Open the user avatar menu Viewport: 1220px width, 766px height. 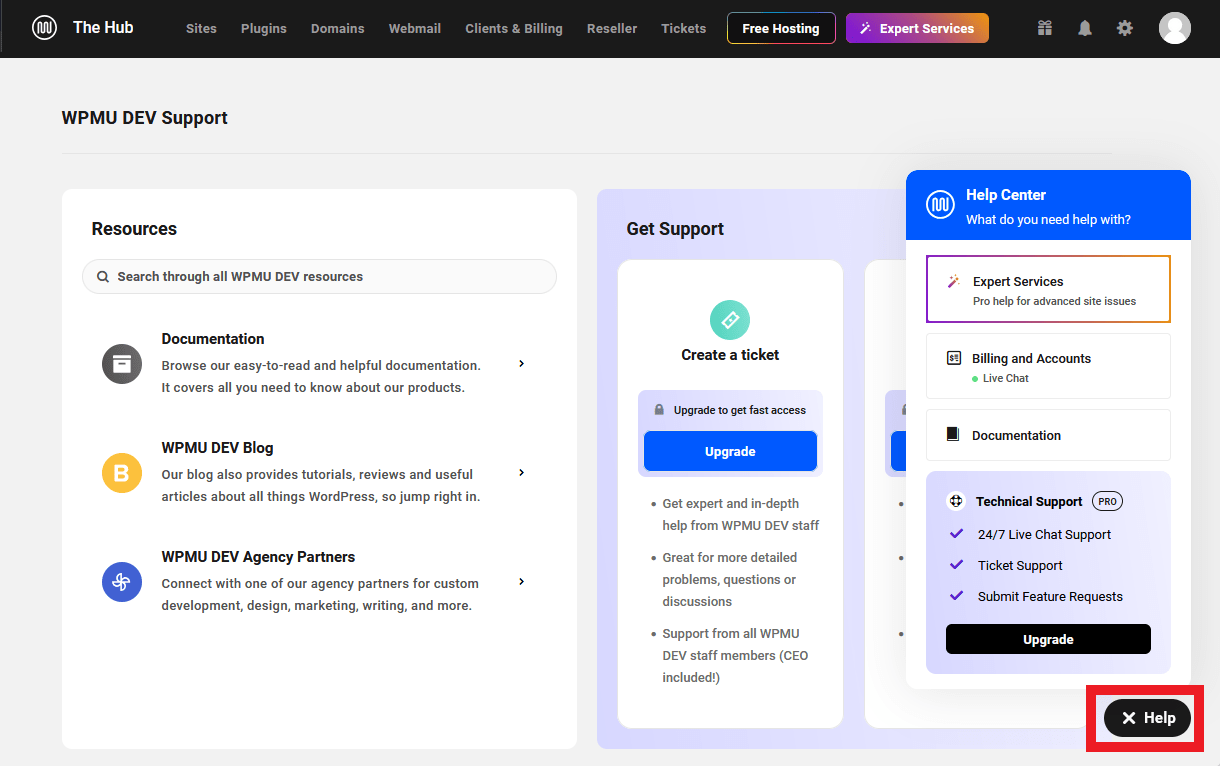(1175, 28)
